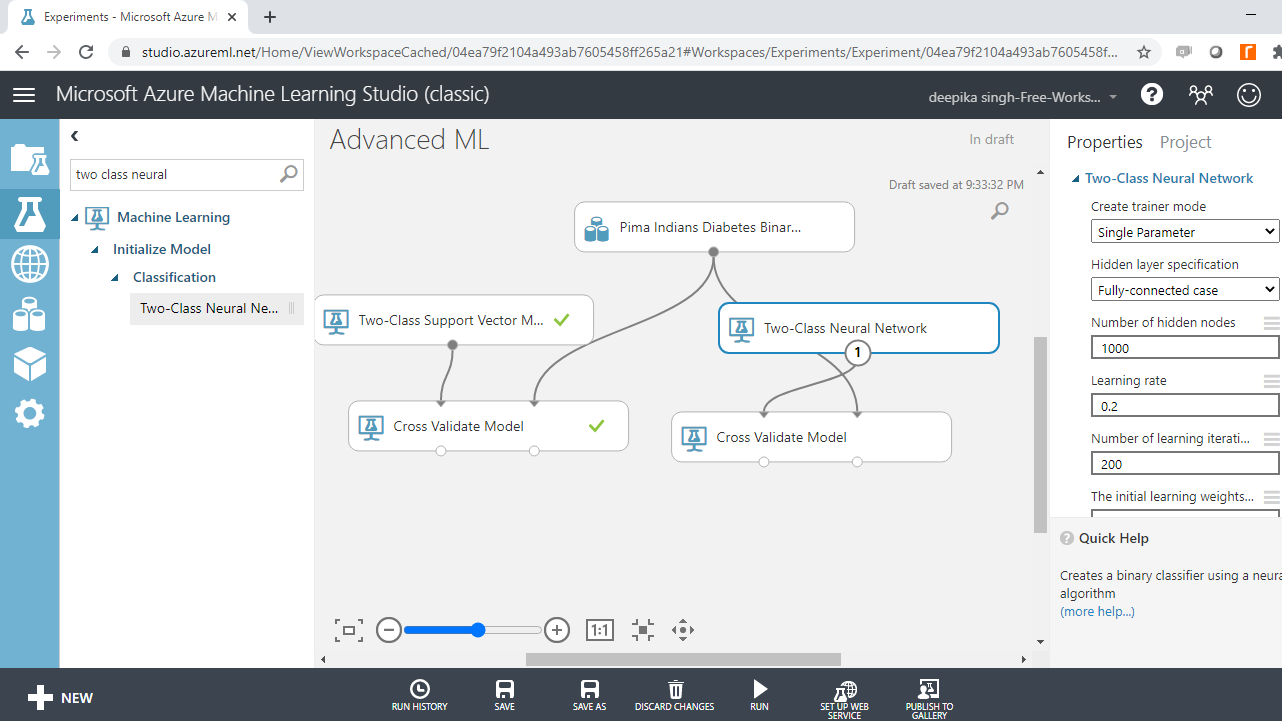
Task: Collapse the Initialize Model tree node
Action: tap(95, 250)
